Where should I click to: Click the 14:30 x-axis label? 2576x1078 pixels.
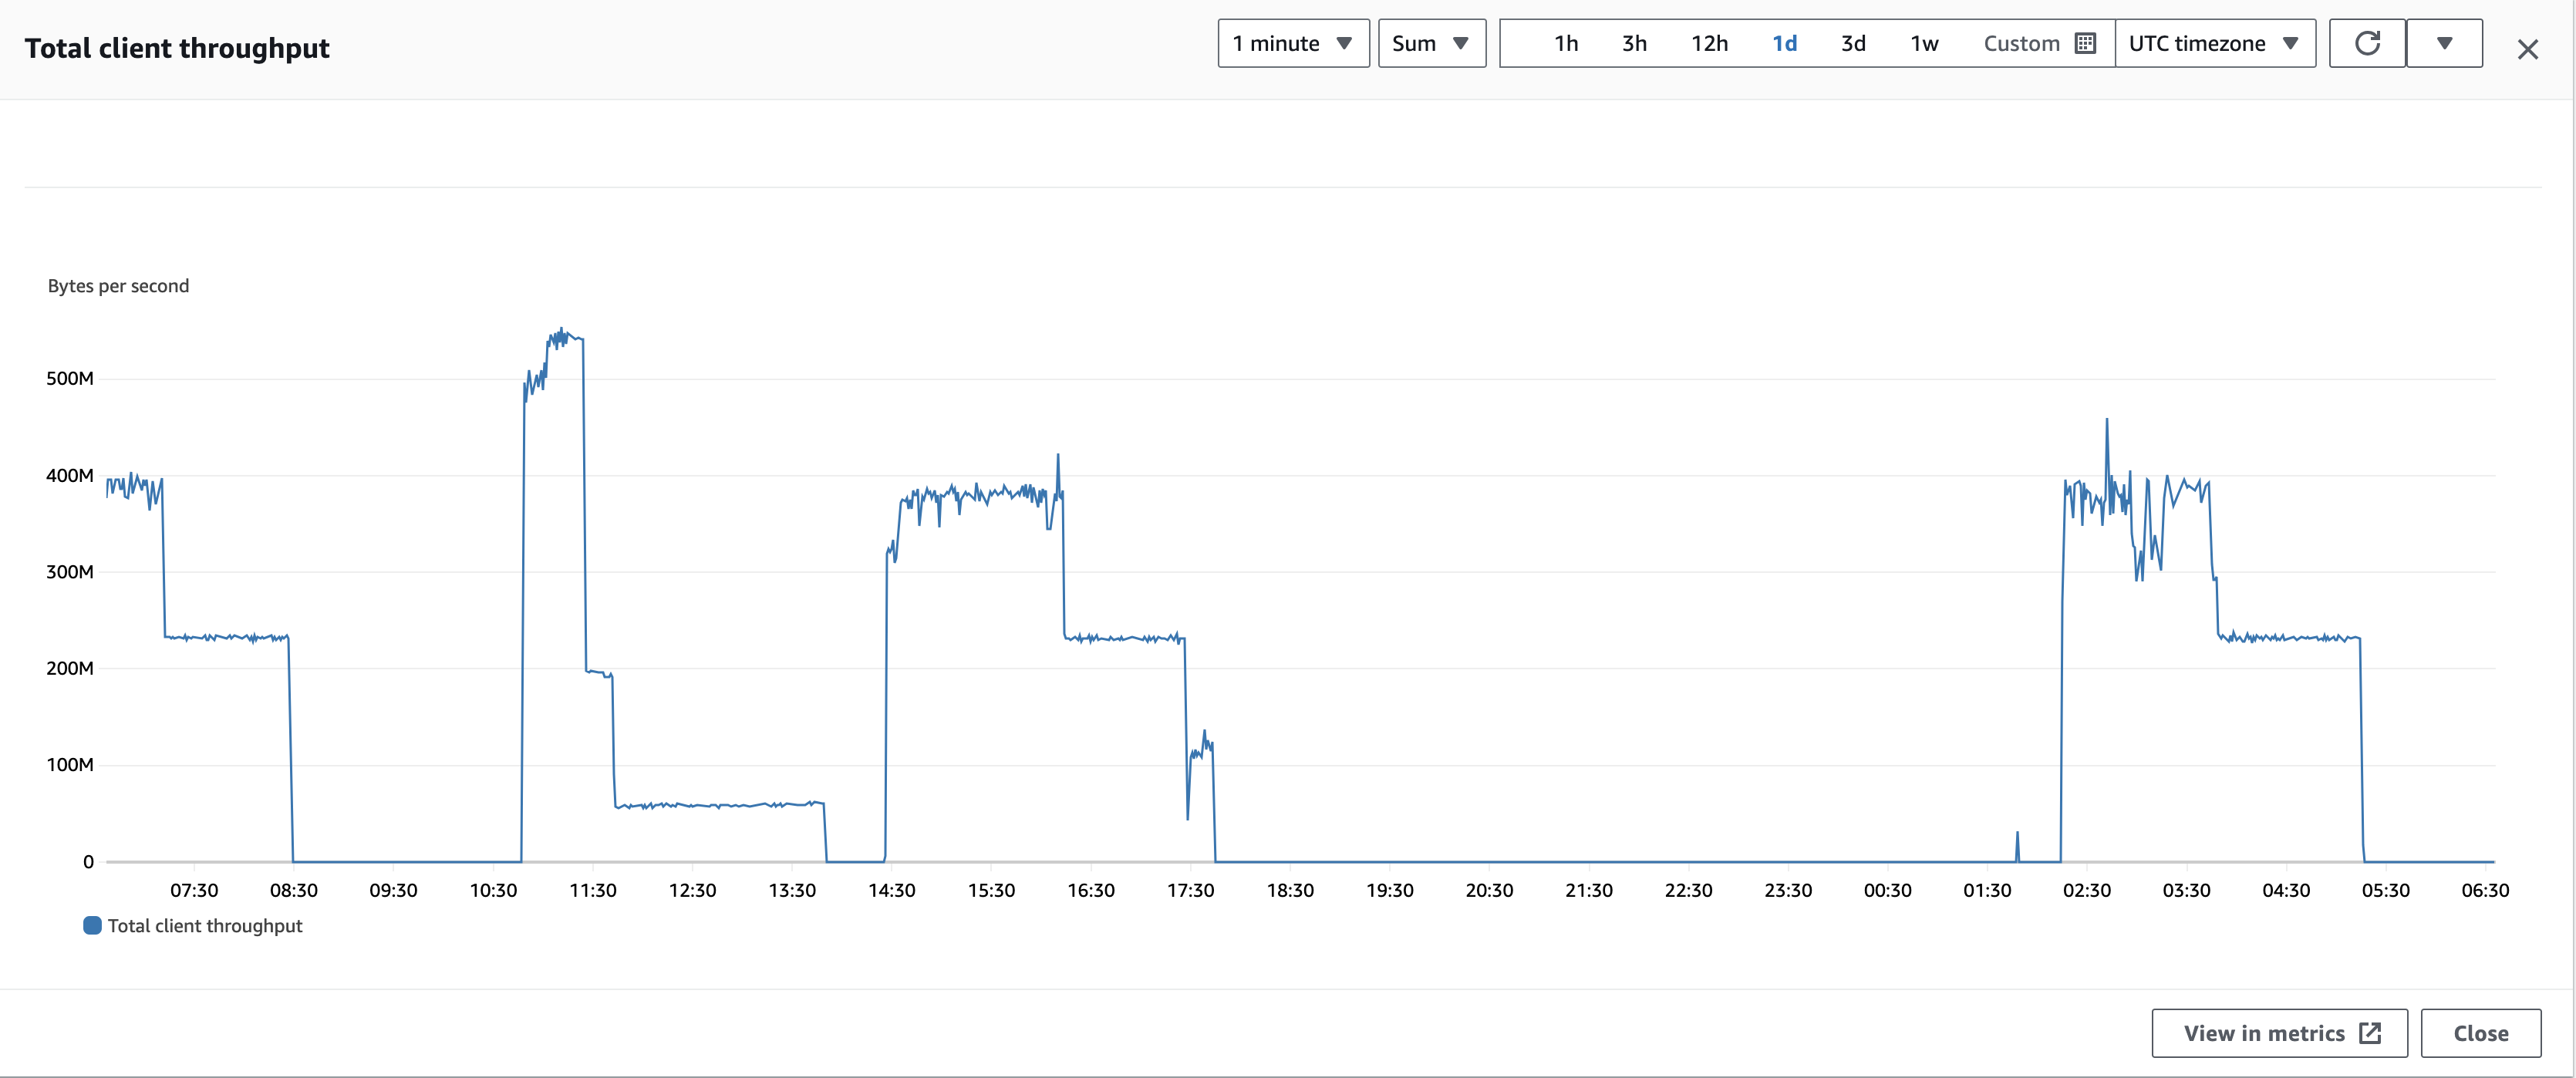coord(891,890)
